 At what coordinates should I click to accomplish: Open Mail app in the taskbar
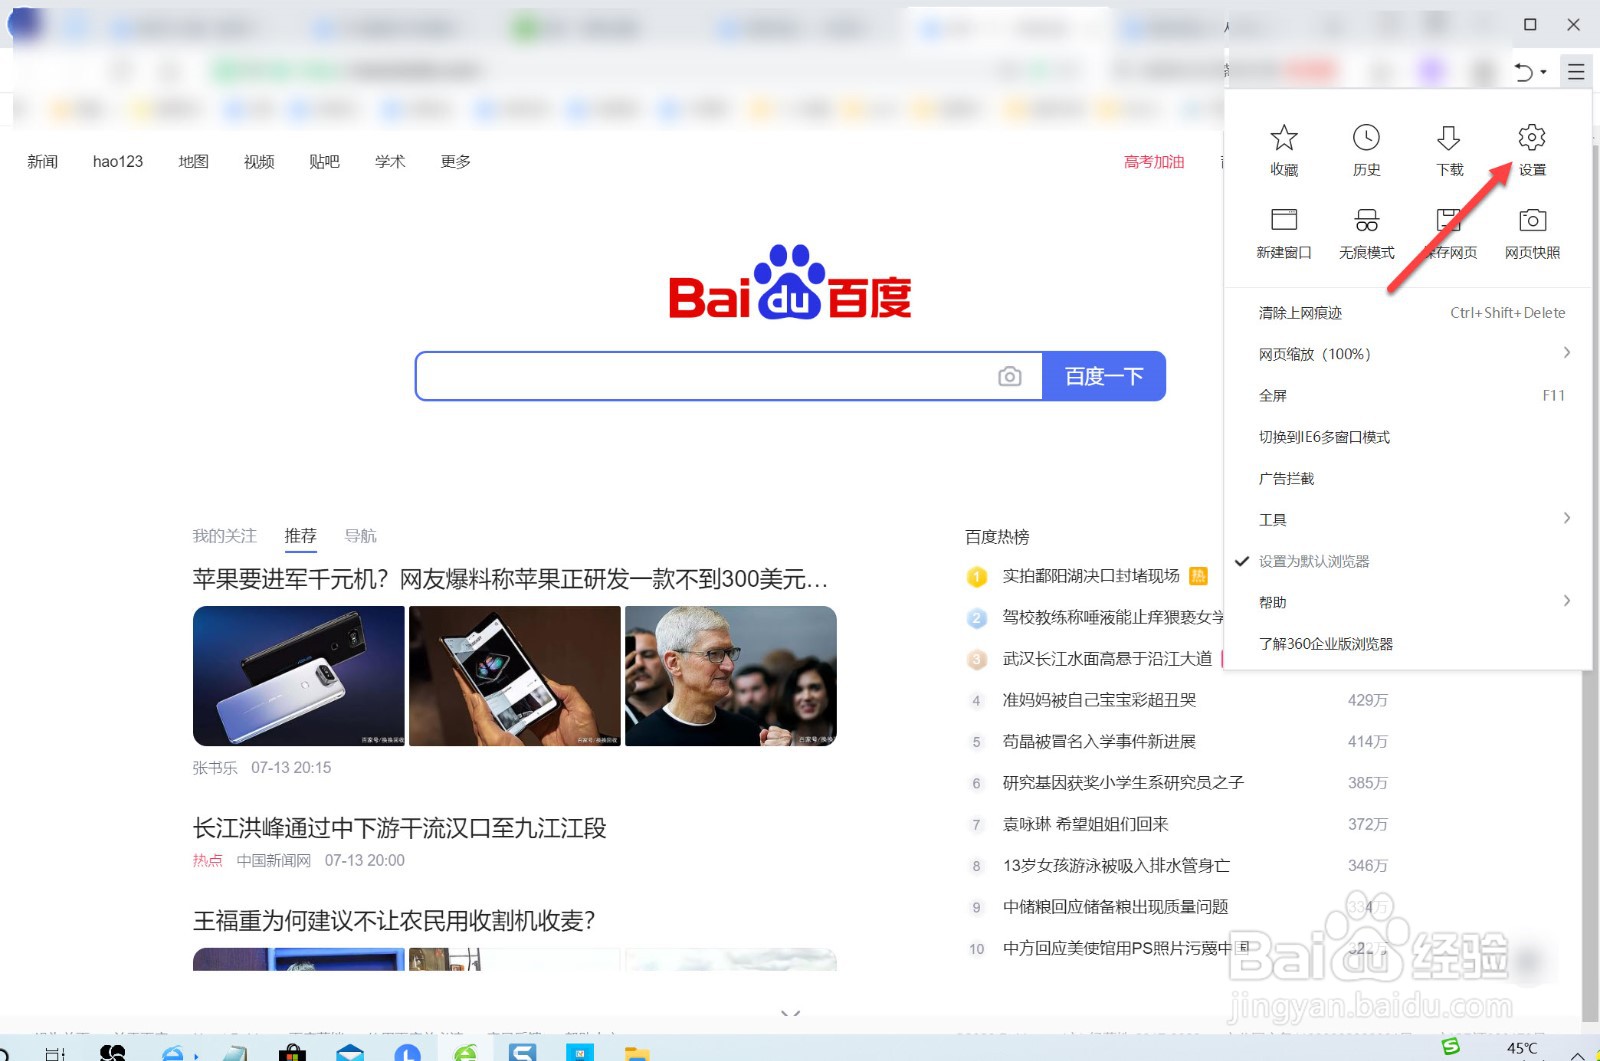pyautogui.click(x=350, y=1052)
